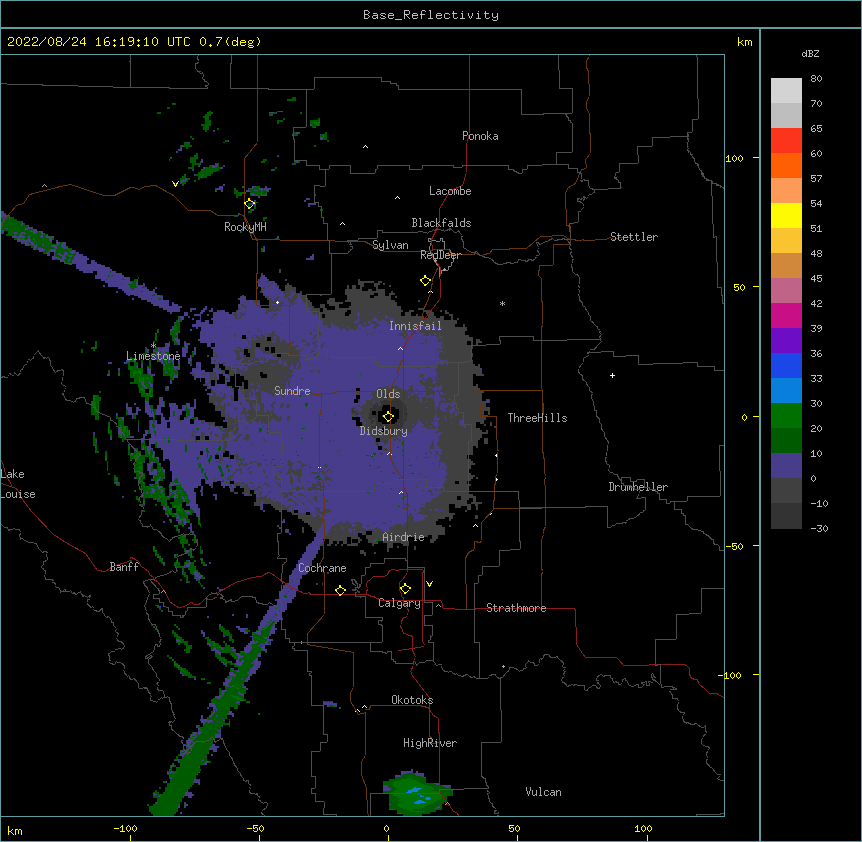Click the purple 10 dBZ legend swatch
The image size is (862, 842).
click(x=786, y=466)
